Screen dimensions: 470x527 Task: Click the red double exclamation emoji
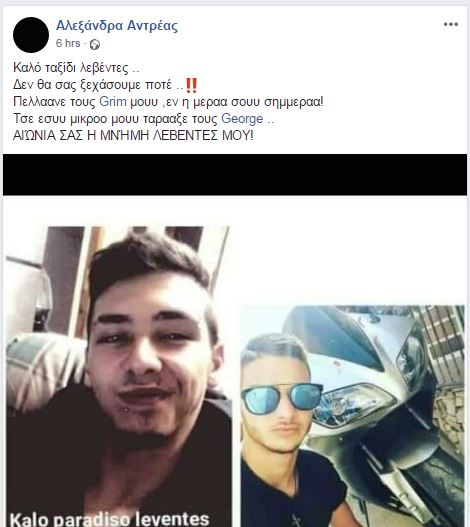click(191, 85)
